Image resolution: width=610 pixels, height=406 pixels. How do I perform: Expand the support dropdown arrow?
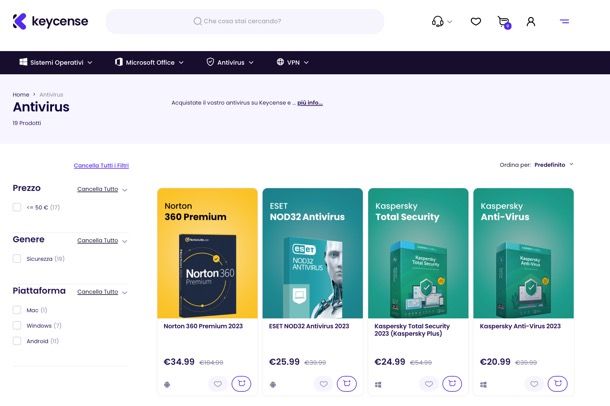pos(450,22)
